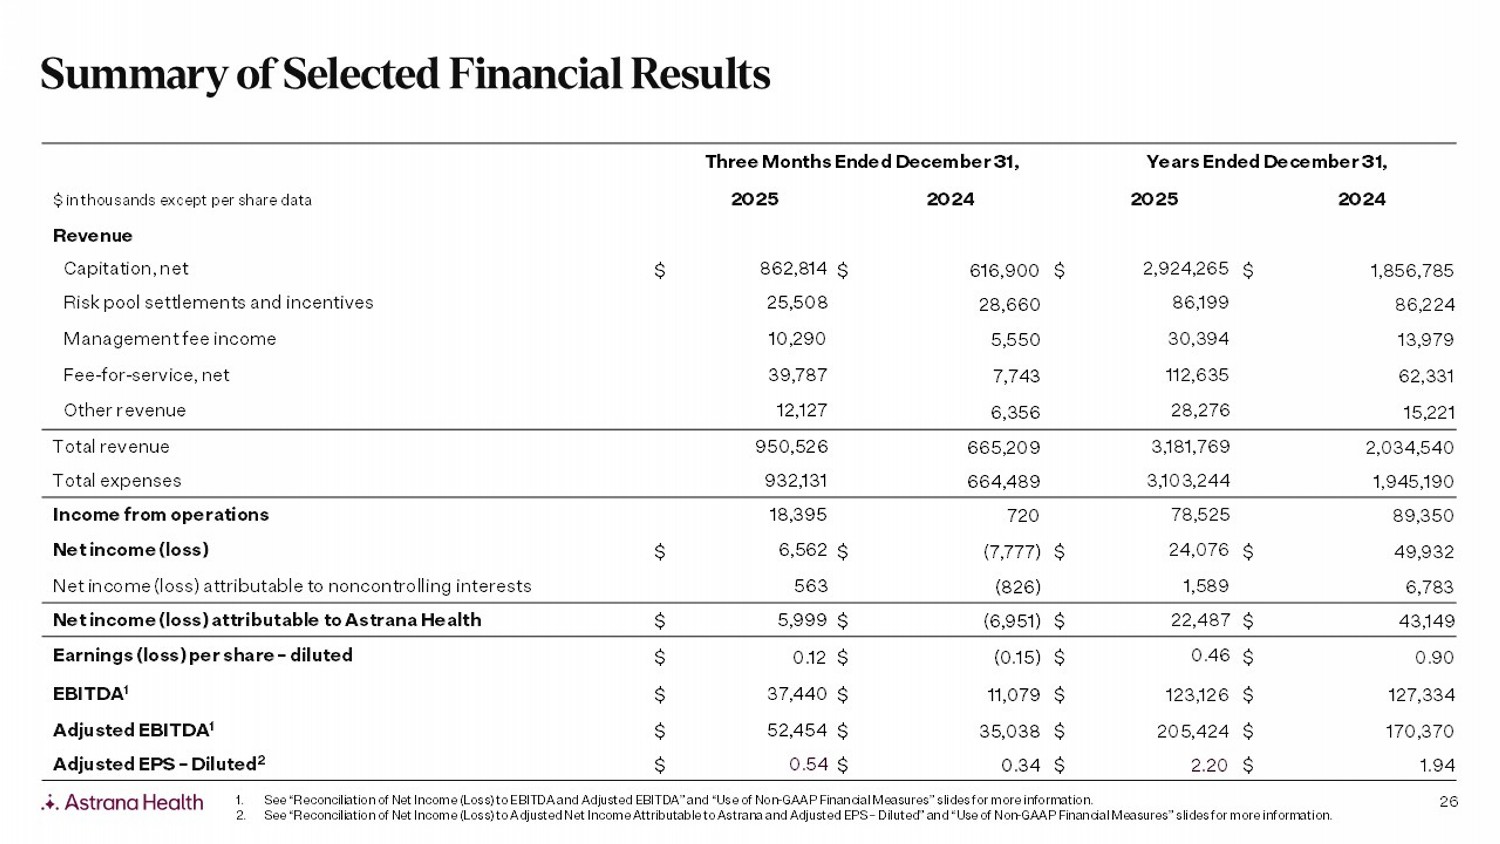Select the 'Management fee income' row label
The width and height of the screenshot is (1500, 844).
(169, 339)
